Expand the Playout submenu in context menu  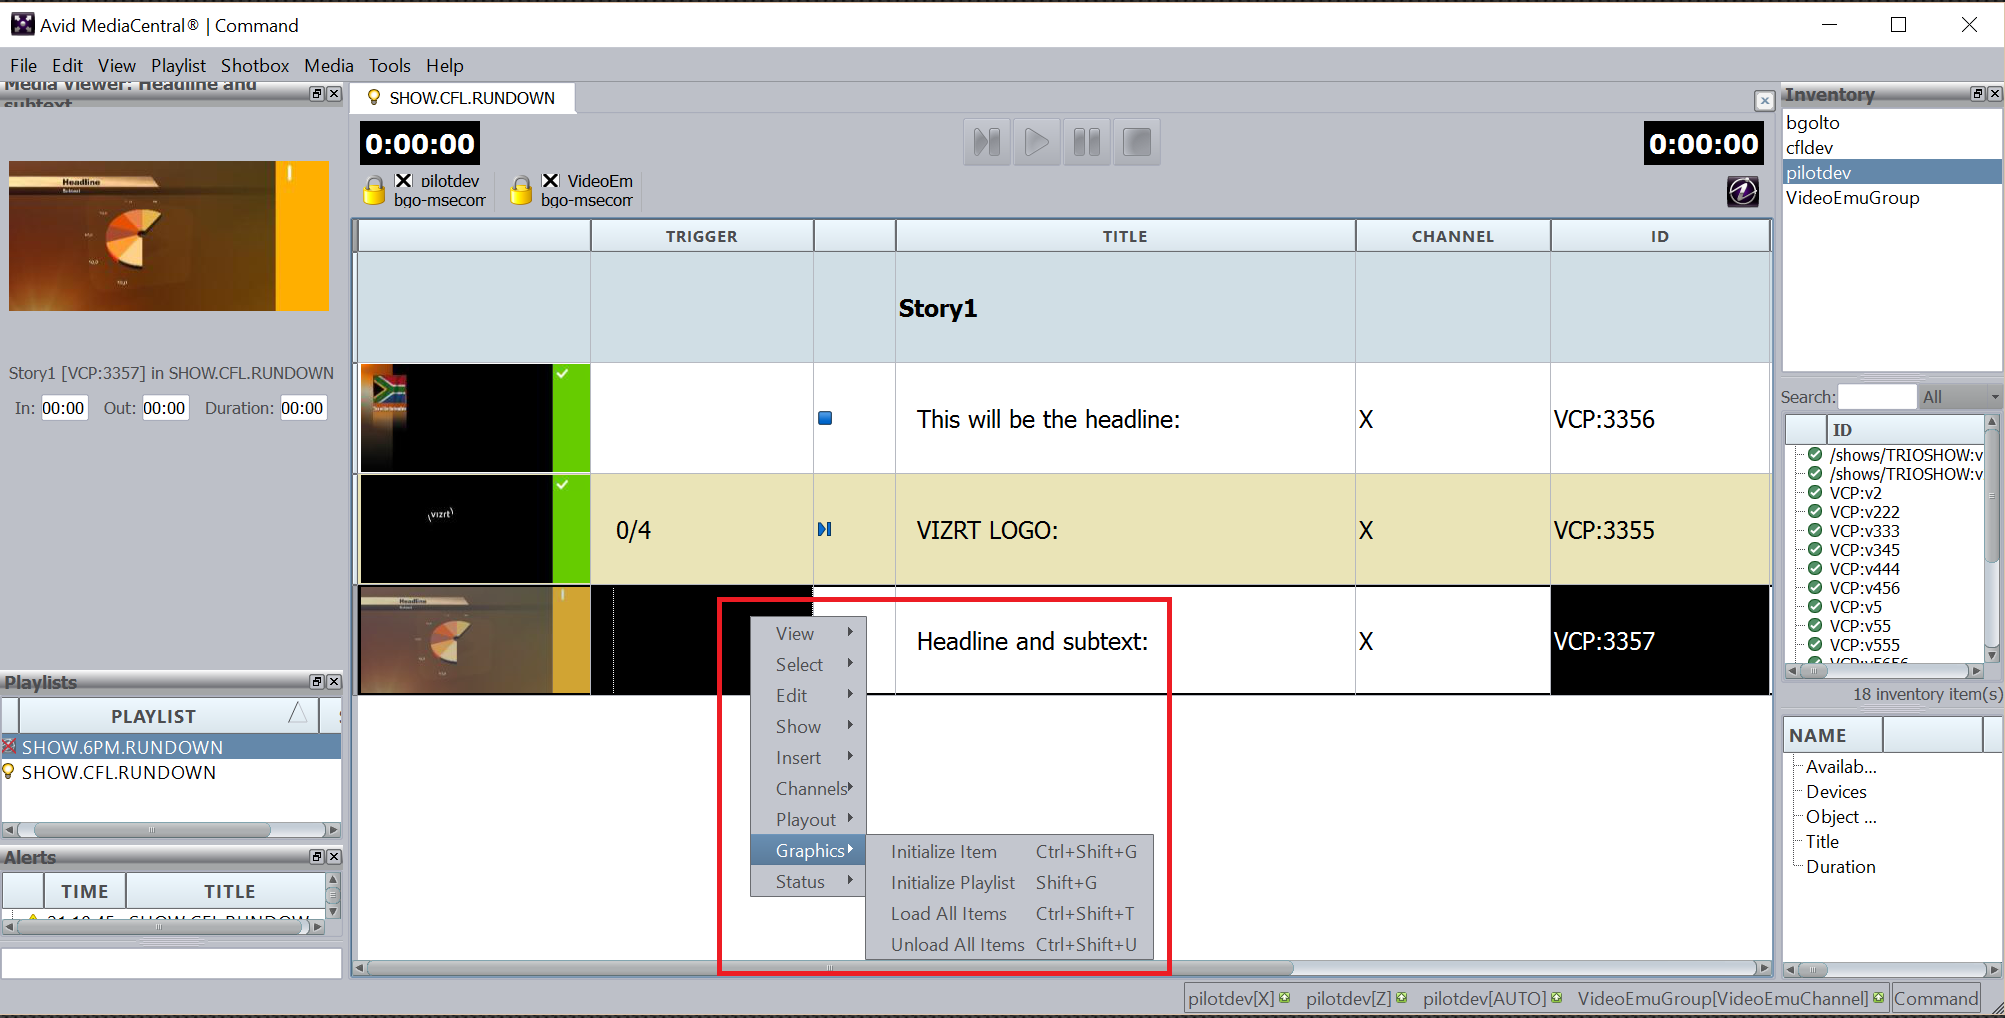pyautogui.click(x=808, y=819)
